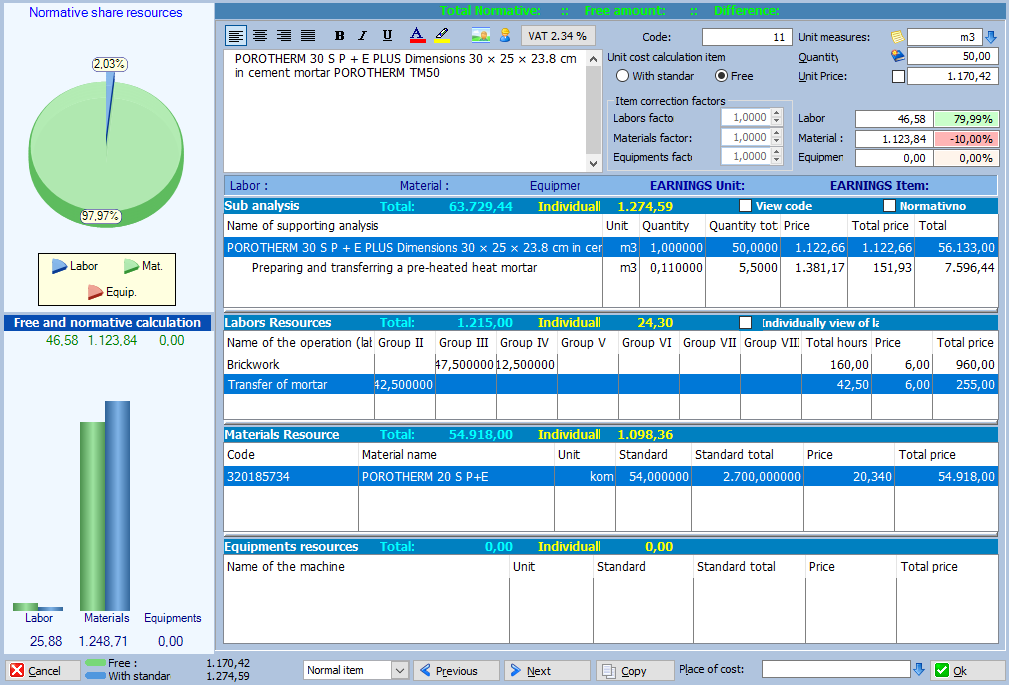Click Name of supporting analysis column header
The width and height of the screenshot is (1009, 685).
pyautogui.click(x=413, y=225)
